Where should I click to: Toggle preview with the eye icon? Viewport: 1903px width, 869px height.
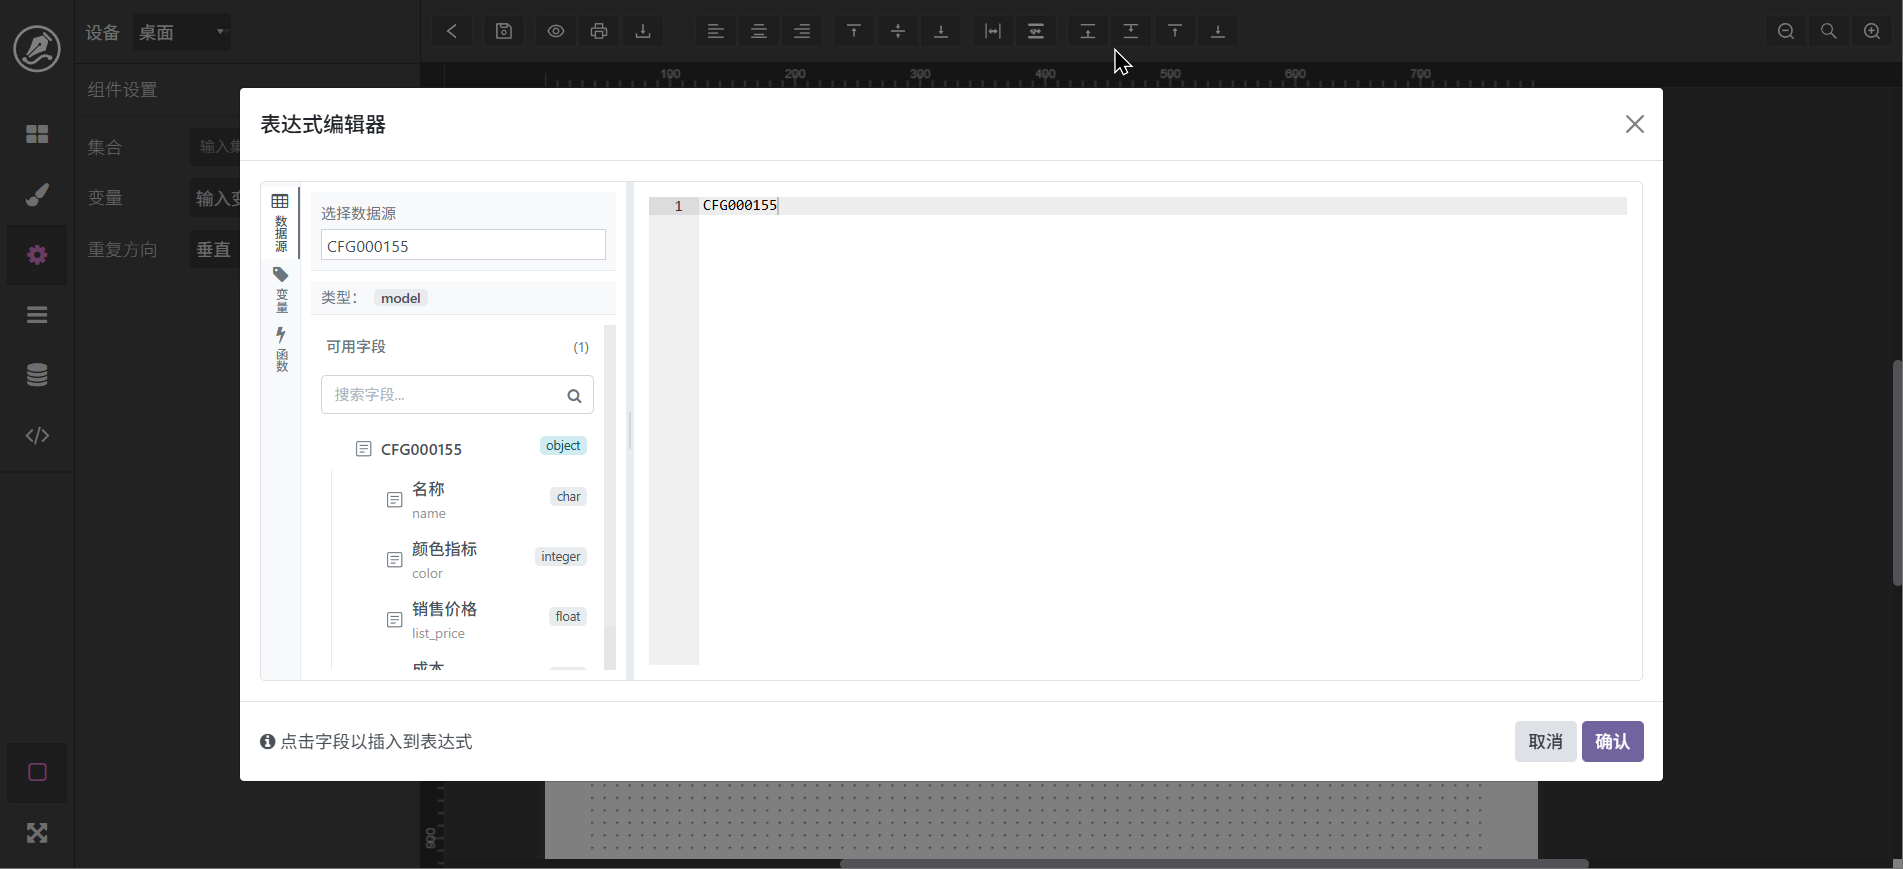coord(555,31)
